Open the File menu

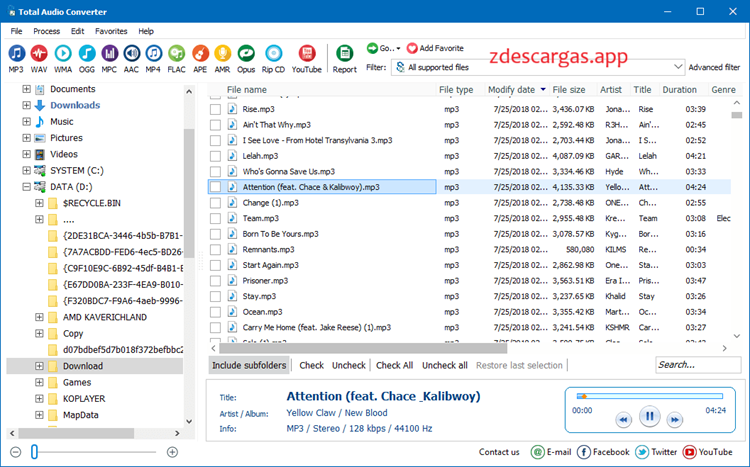[16, 31]
